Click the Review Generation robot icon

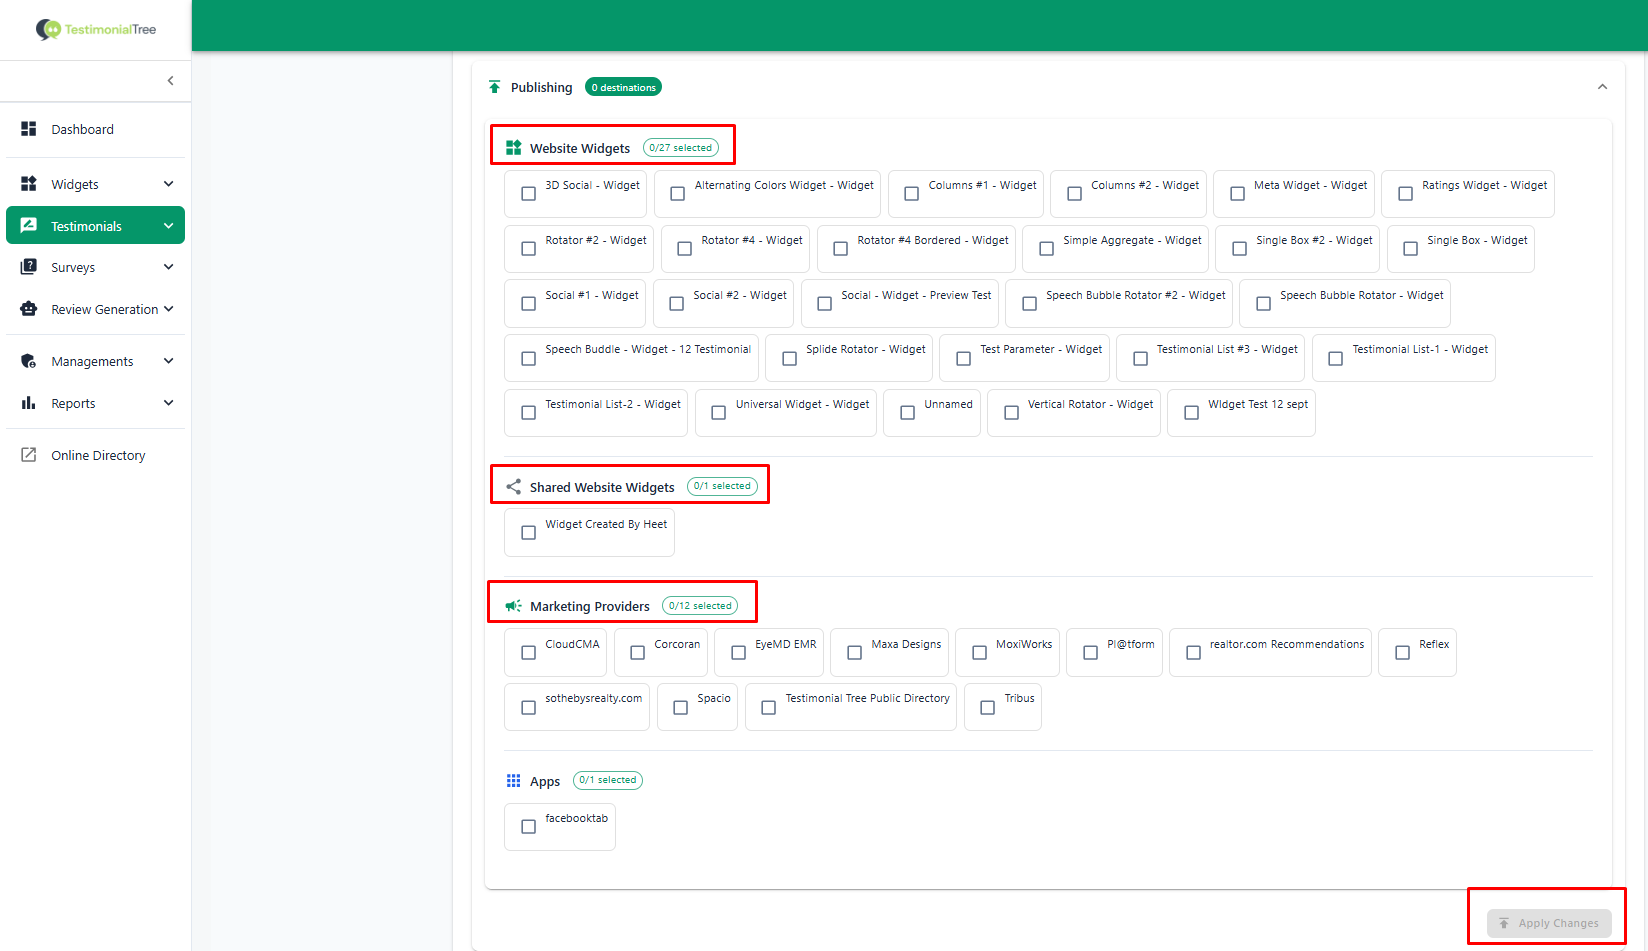point(29,309)
